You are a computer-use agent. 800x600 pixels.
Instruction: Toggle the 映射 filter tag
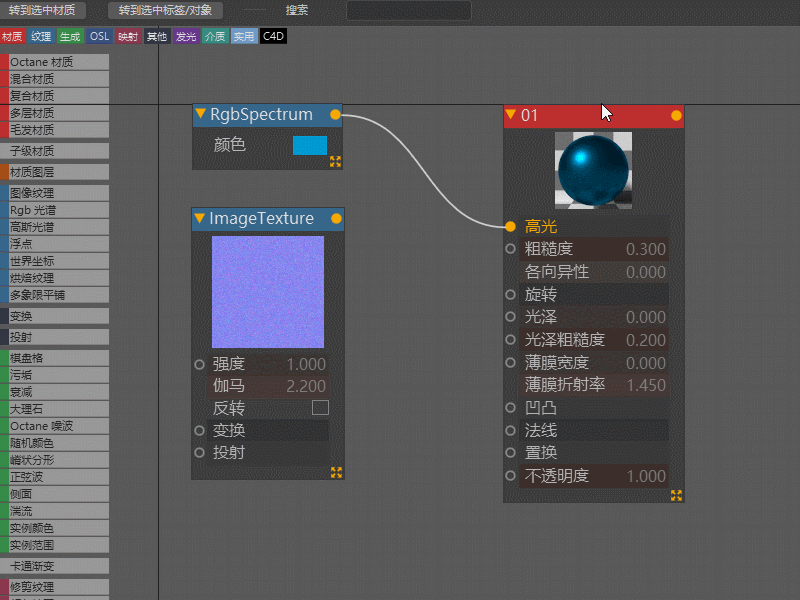click(x=128, y=36)
